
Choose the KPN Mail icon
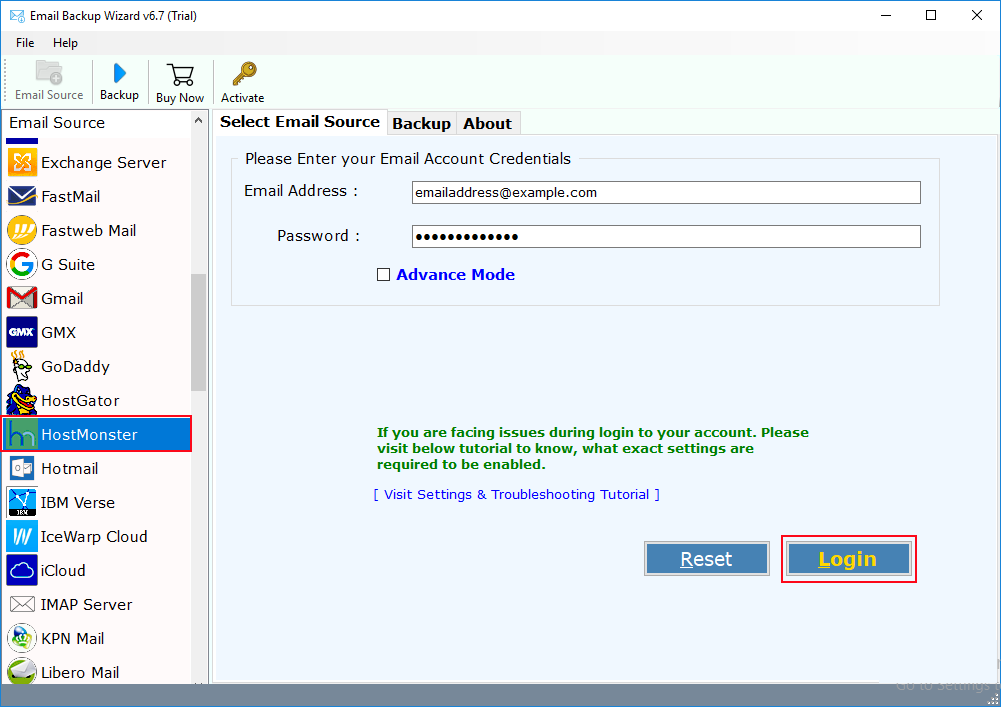click(22, 638)
